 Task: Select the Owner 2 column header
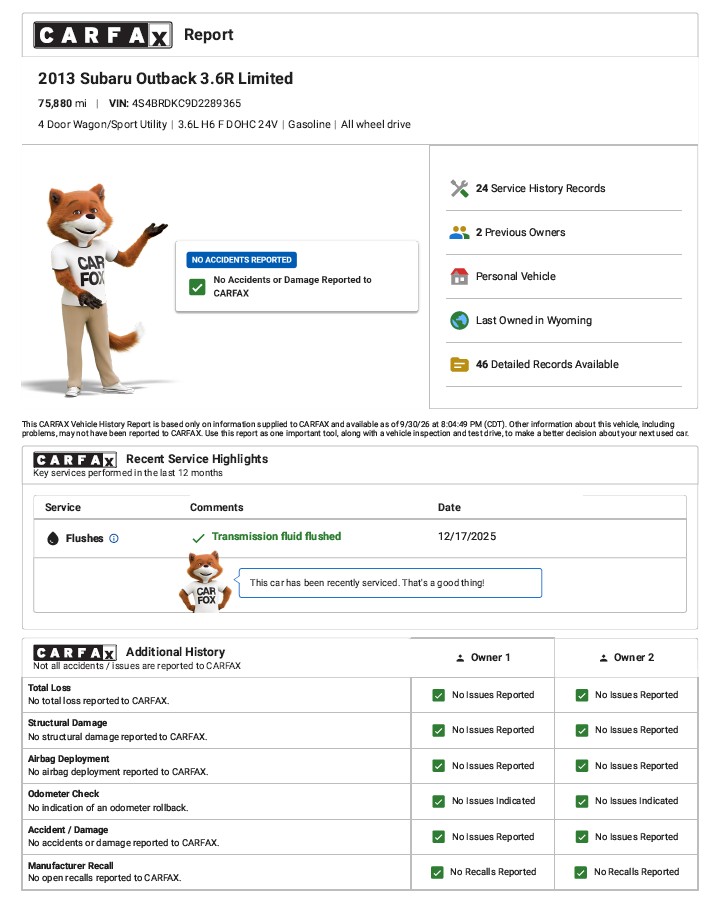[x=626, y=658]
